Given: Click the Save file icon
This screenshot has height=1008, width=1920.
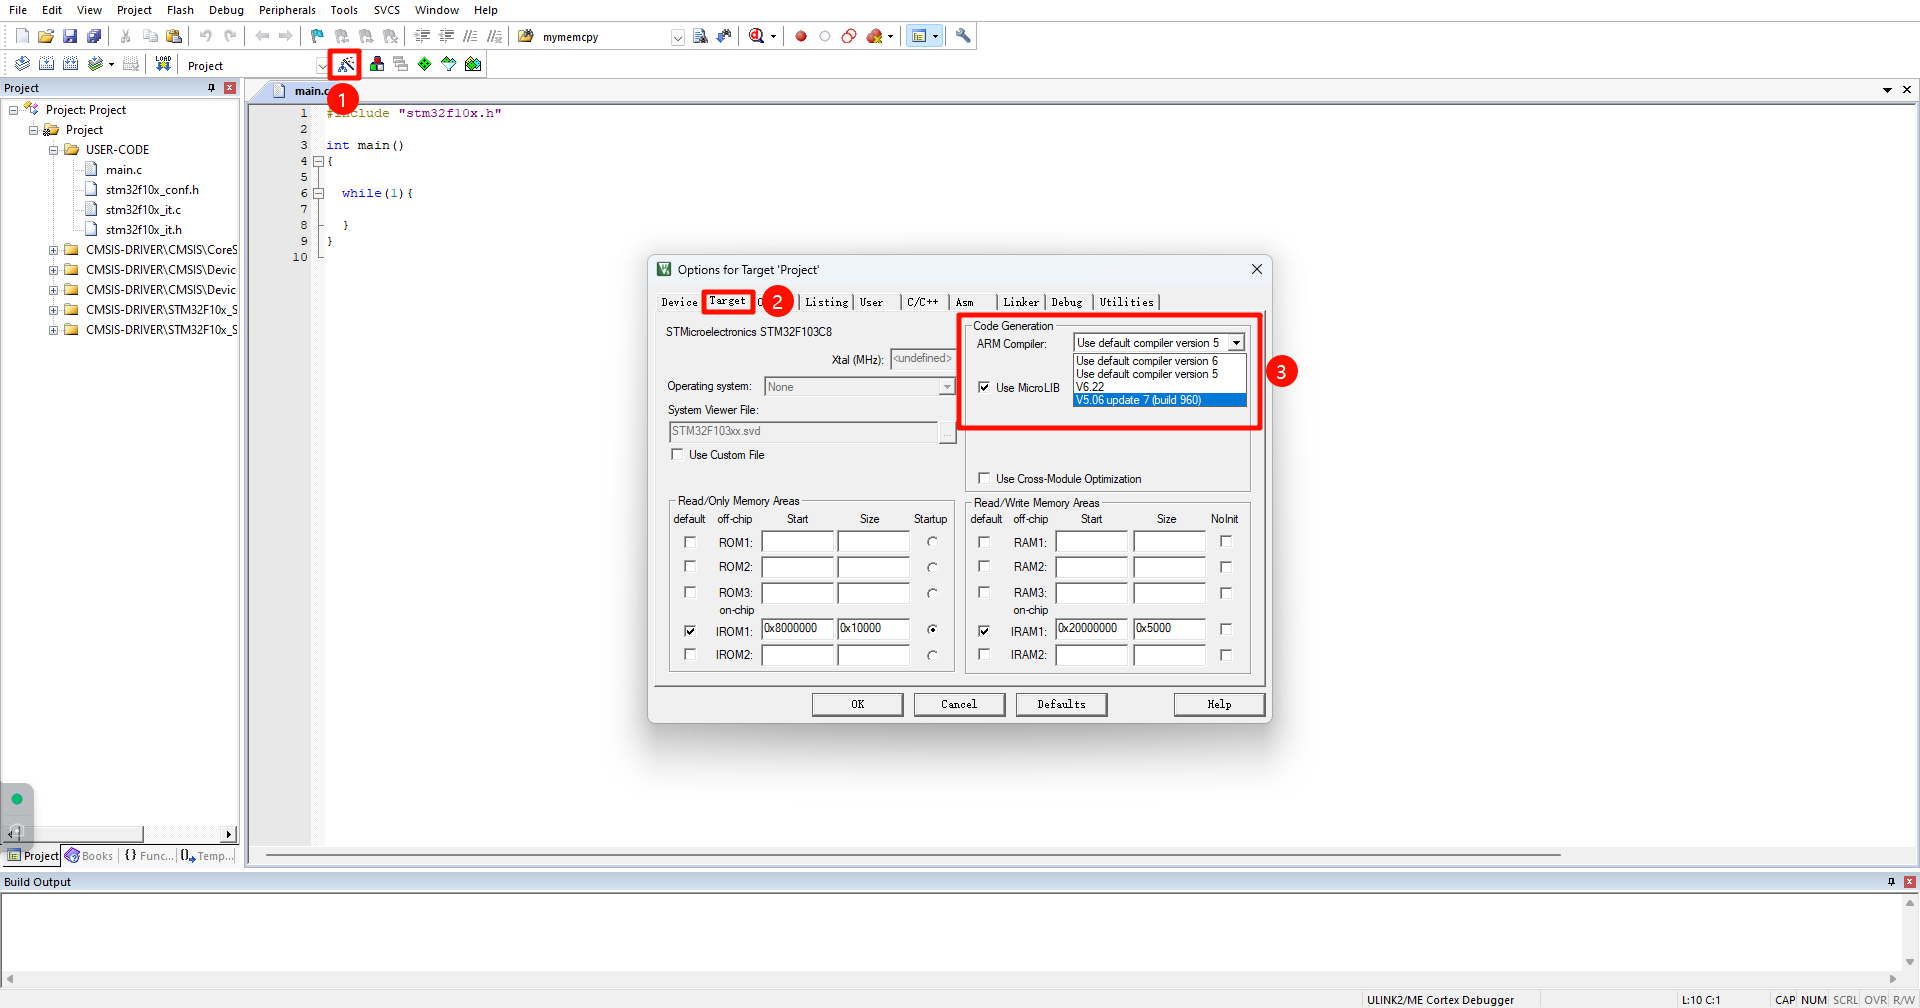Looking at the screenshot, I should pos(70,36).
